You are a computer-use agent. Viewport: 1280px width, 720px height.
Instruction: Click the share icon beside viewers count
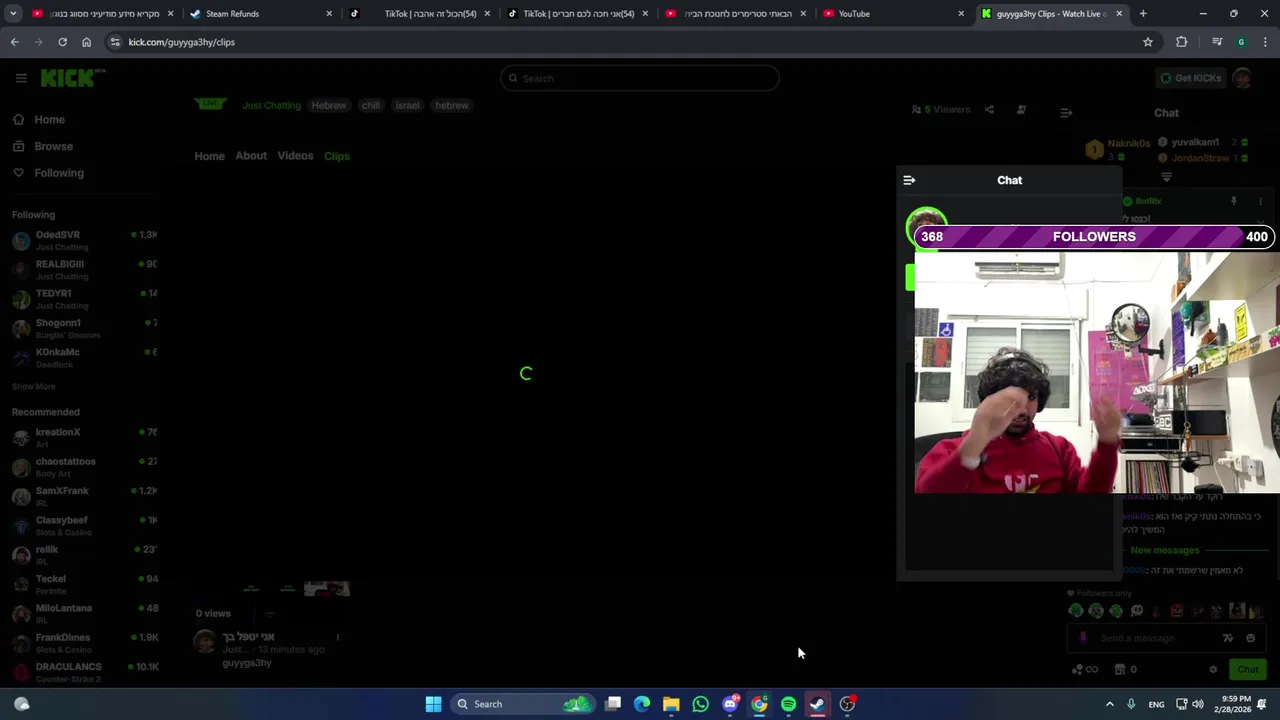coord(989,110)
